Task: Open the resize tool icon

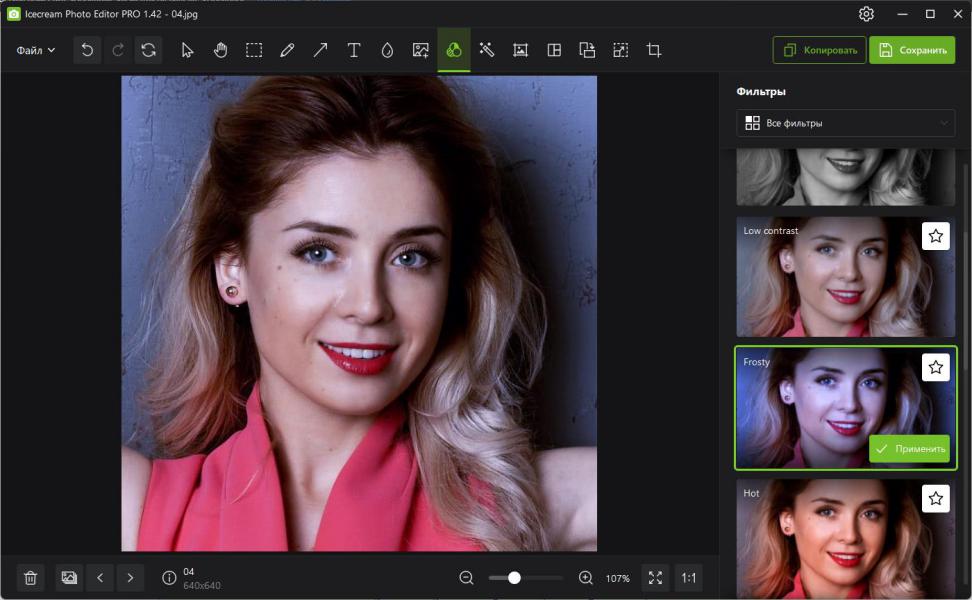Action: tap(621, 50)
